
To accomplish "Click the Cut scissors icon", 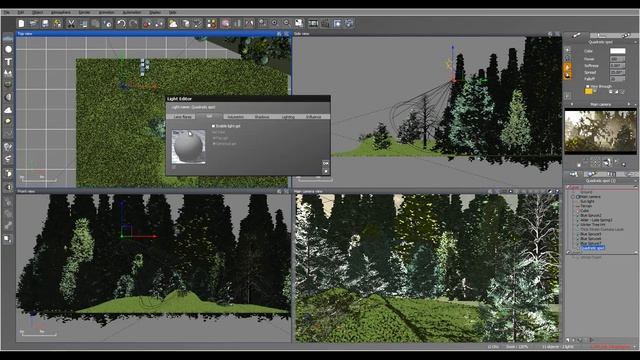I will click(x=71, y=24).
